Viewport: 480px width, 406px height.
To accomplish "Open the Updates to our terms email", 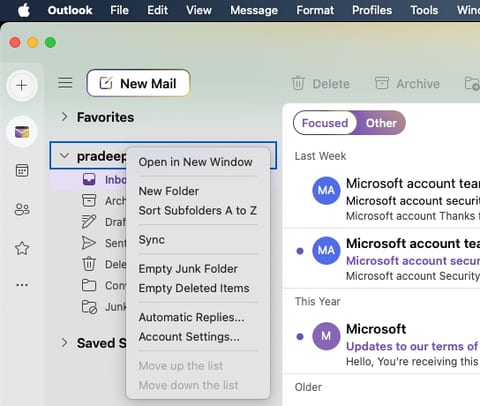I will pos(382,345).
